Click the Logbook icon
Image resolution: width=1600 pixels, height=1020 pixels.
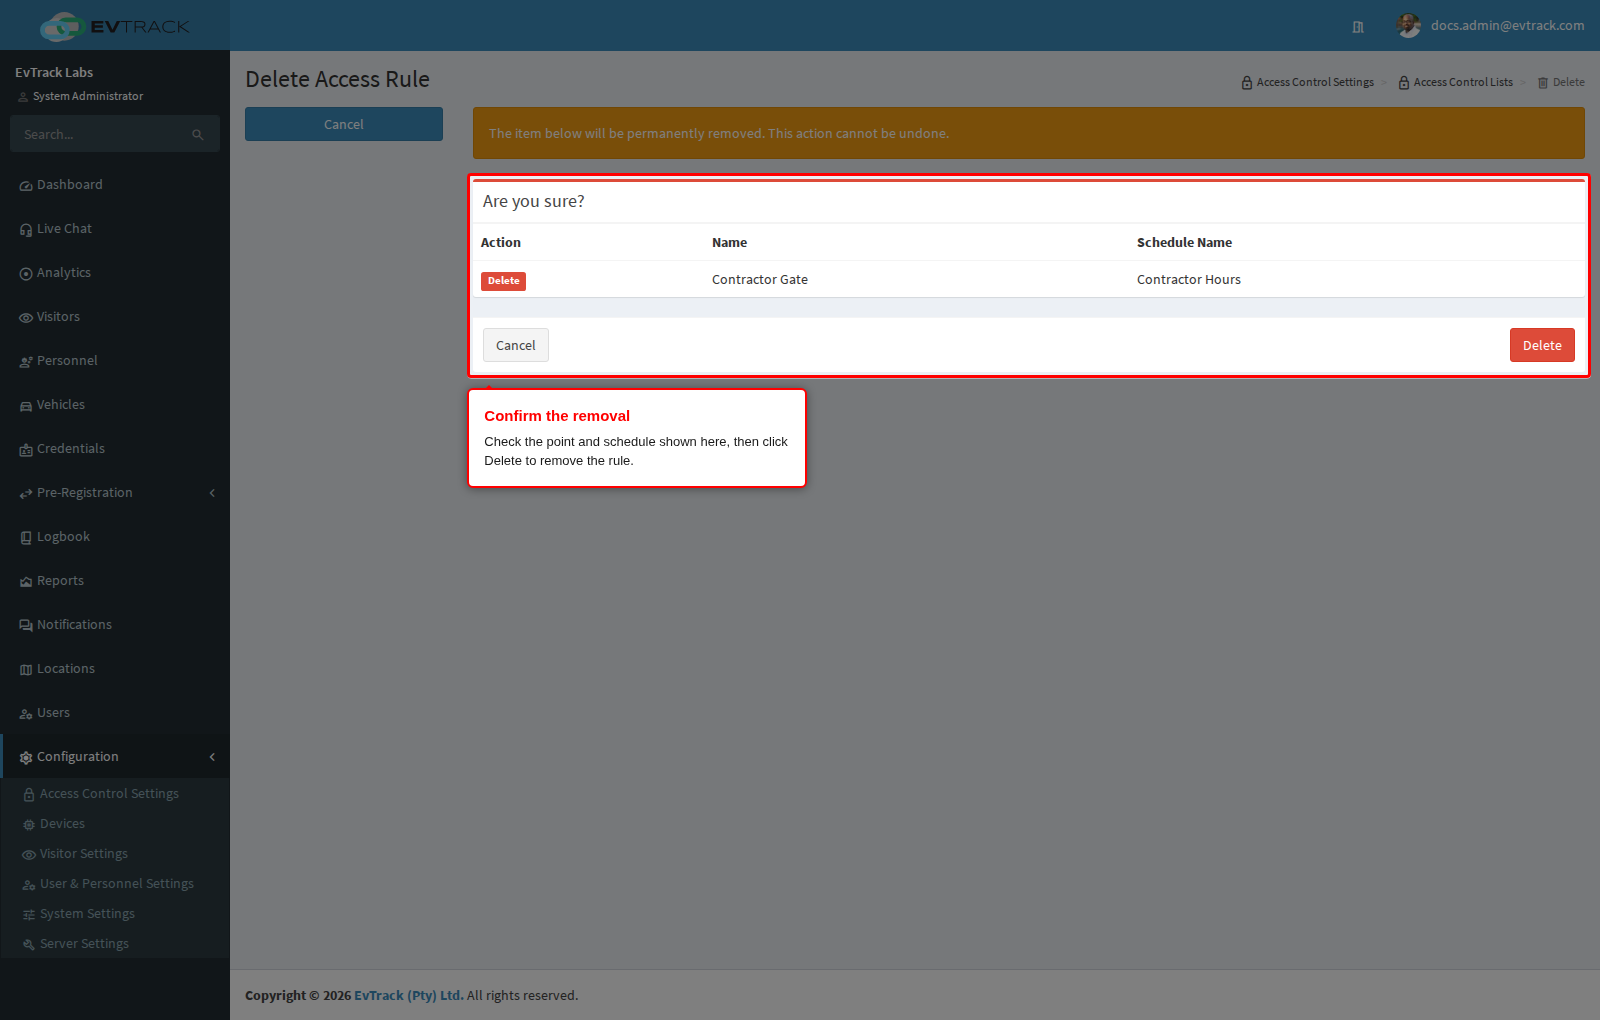[26, 538]
